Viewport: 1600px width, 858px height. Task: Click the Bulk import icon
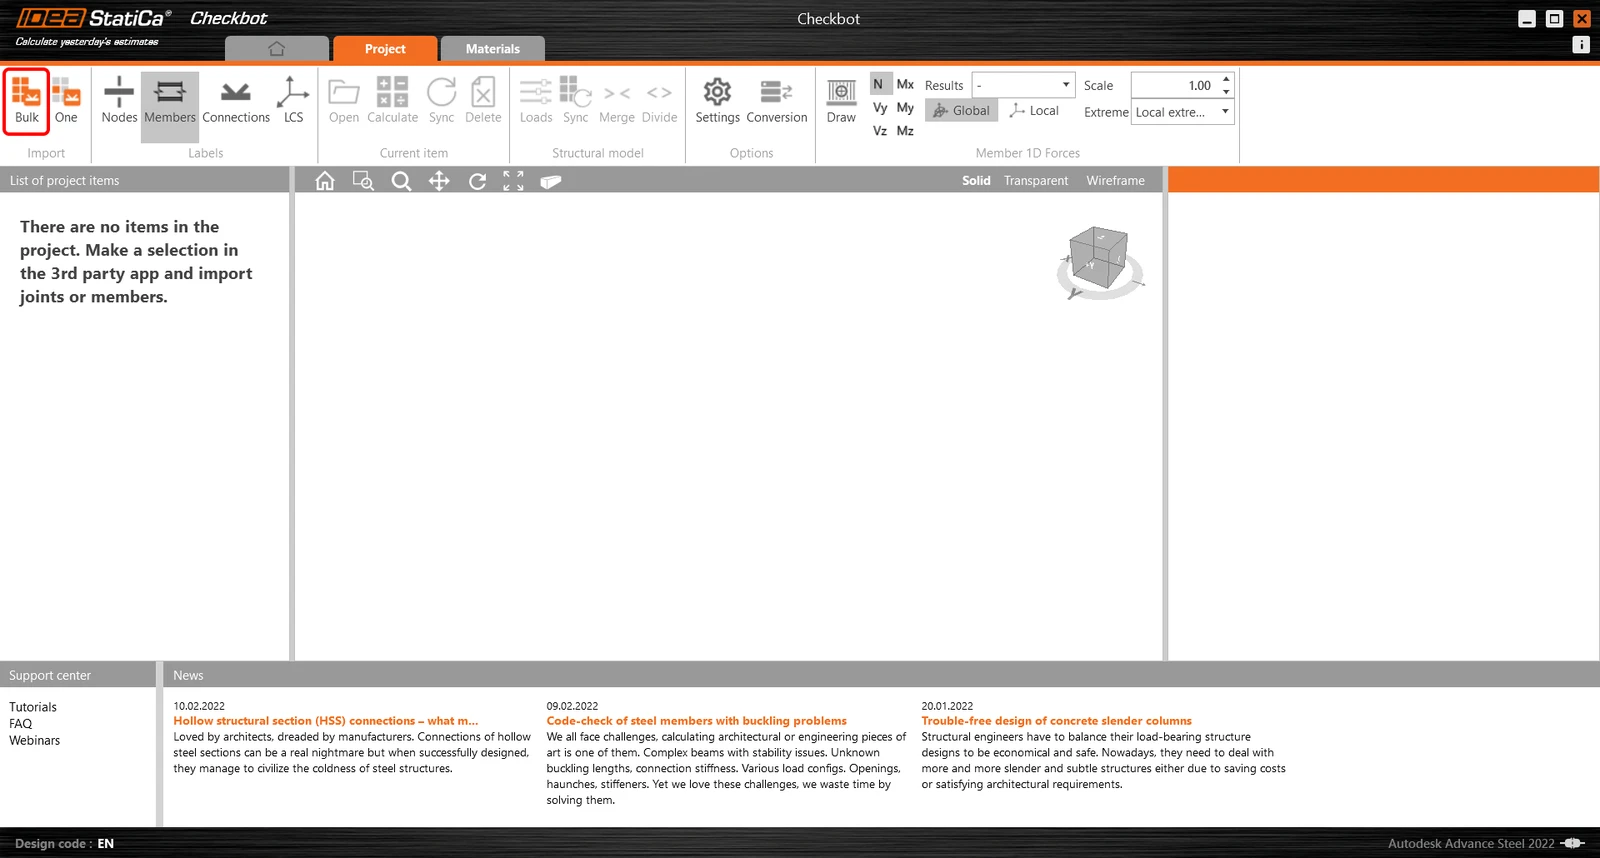click(26, 101)
